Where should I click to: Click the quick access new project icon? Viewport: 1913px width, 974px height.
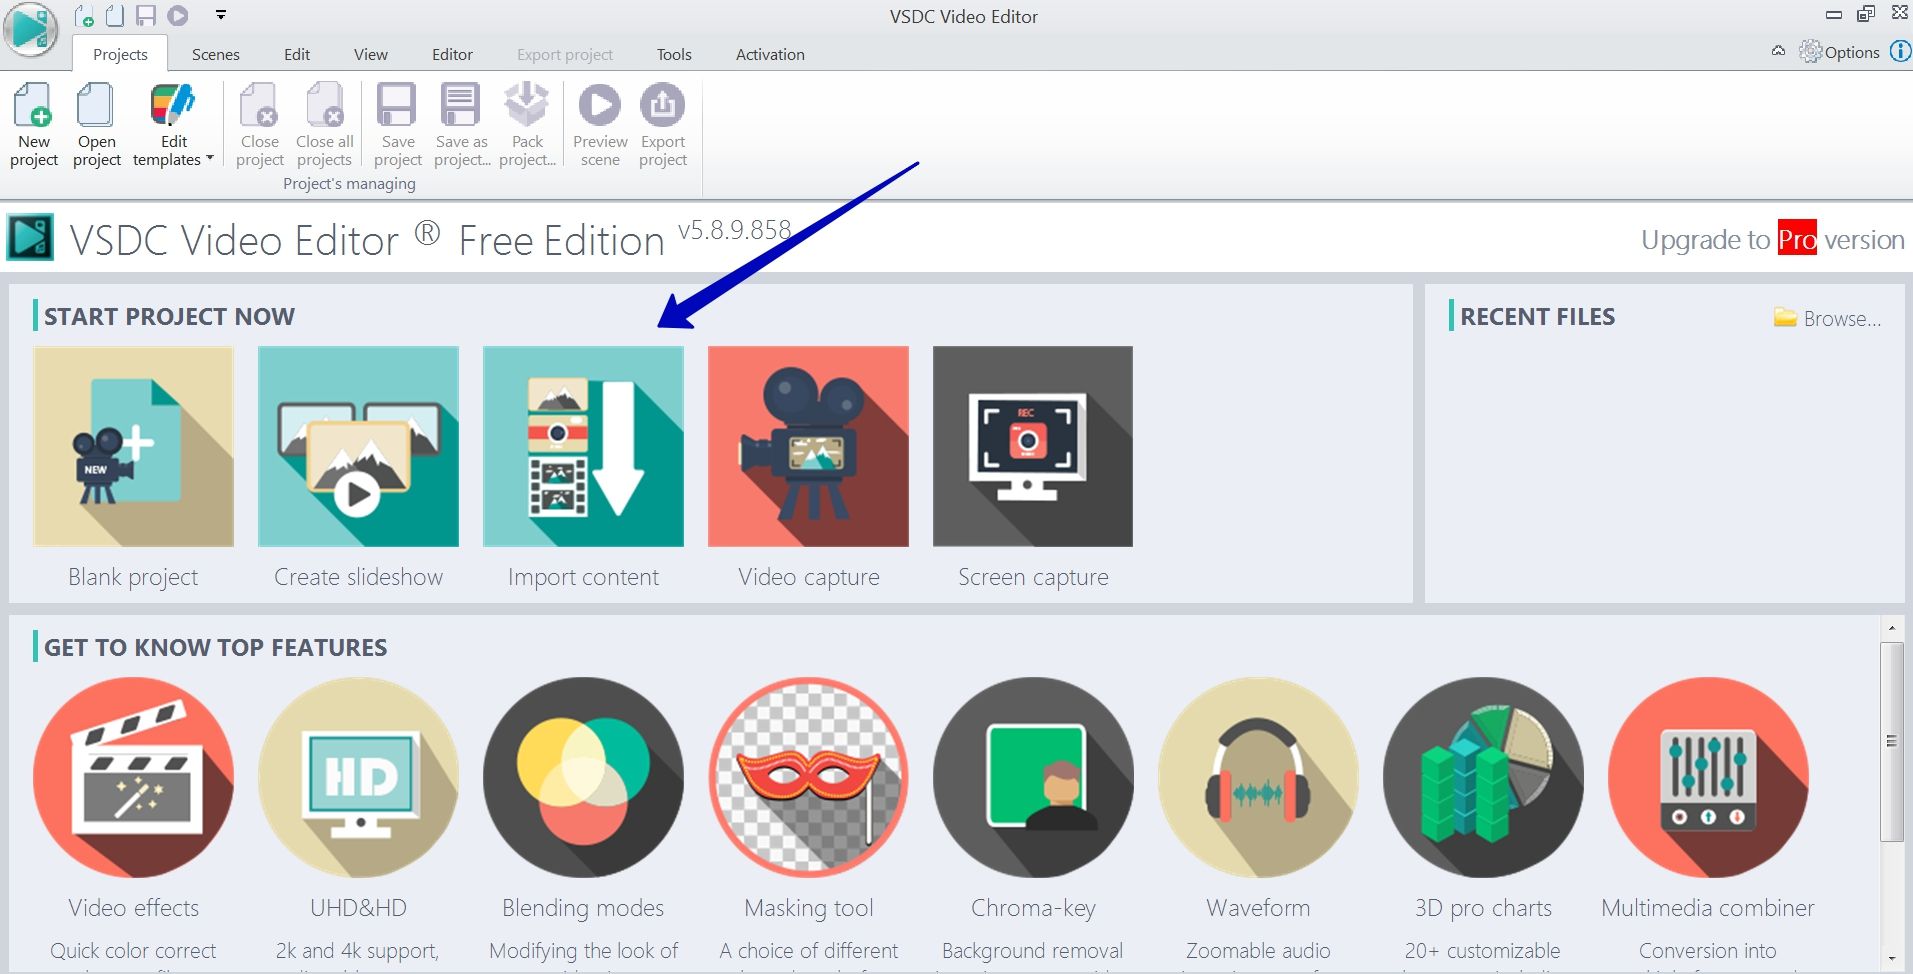click(85, 16)
